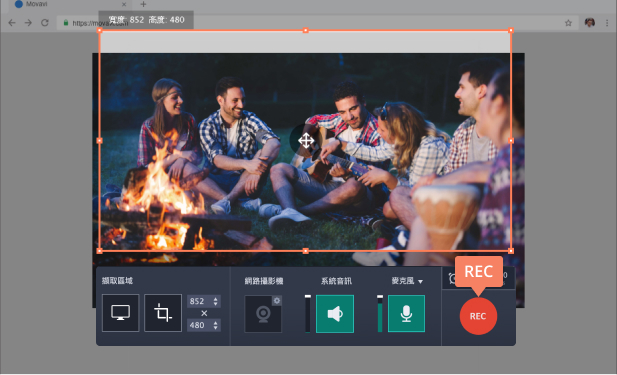
Task: Expand the microphone source dropdown arrow
Action: (x=421, y=282)
